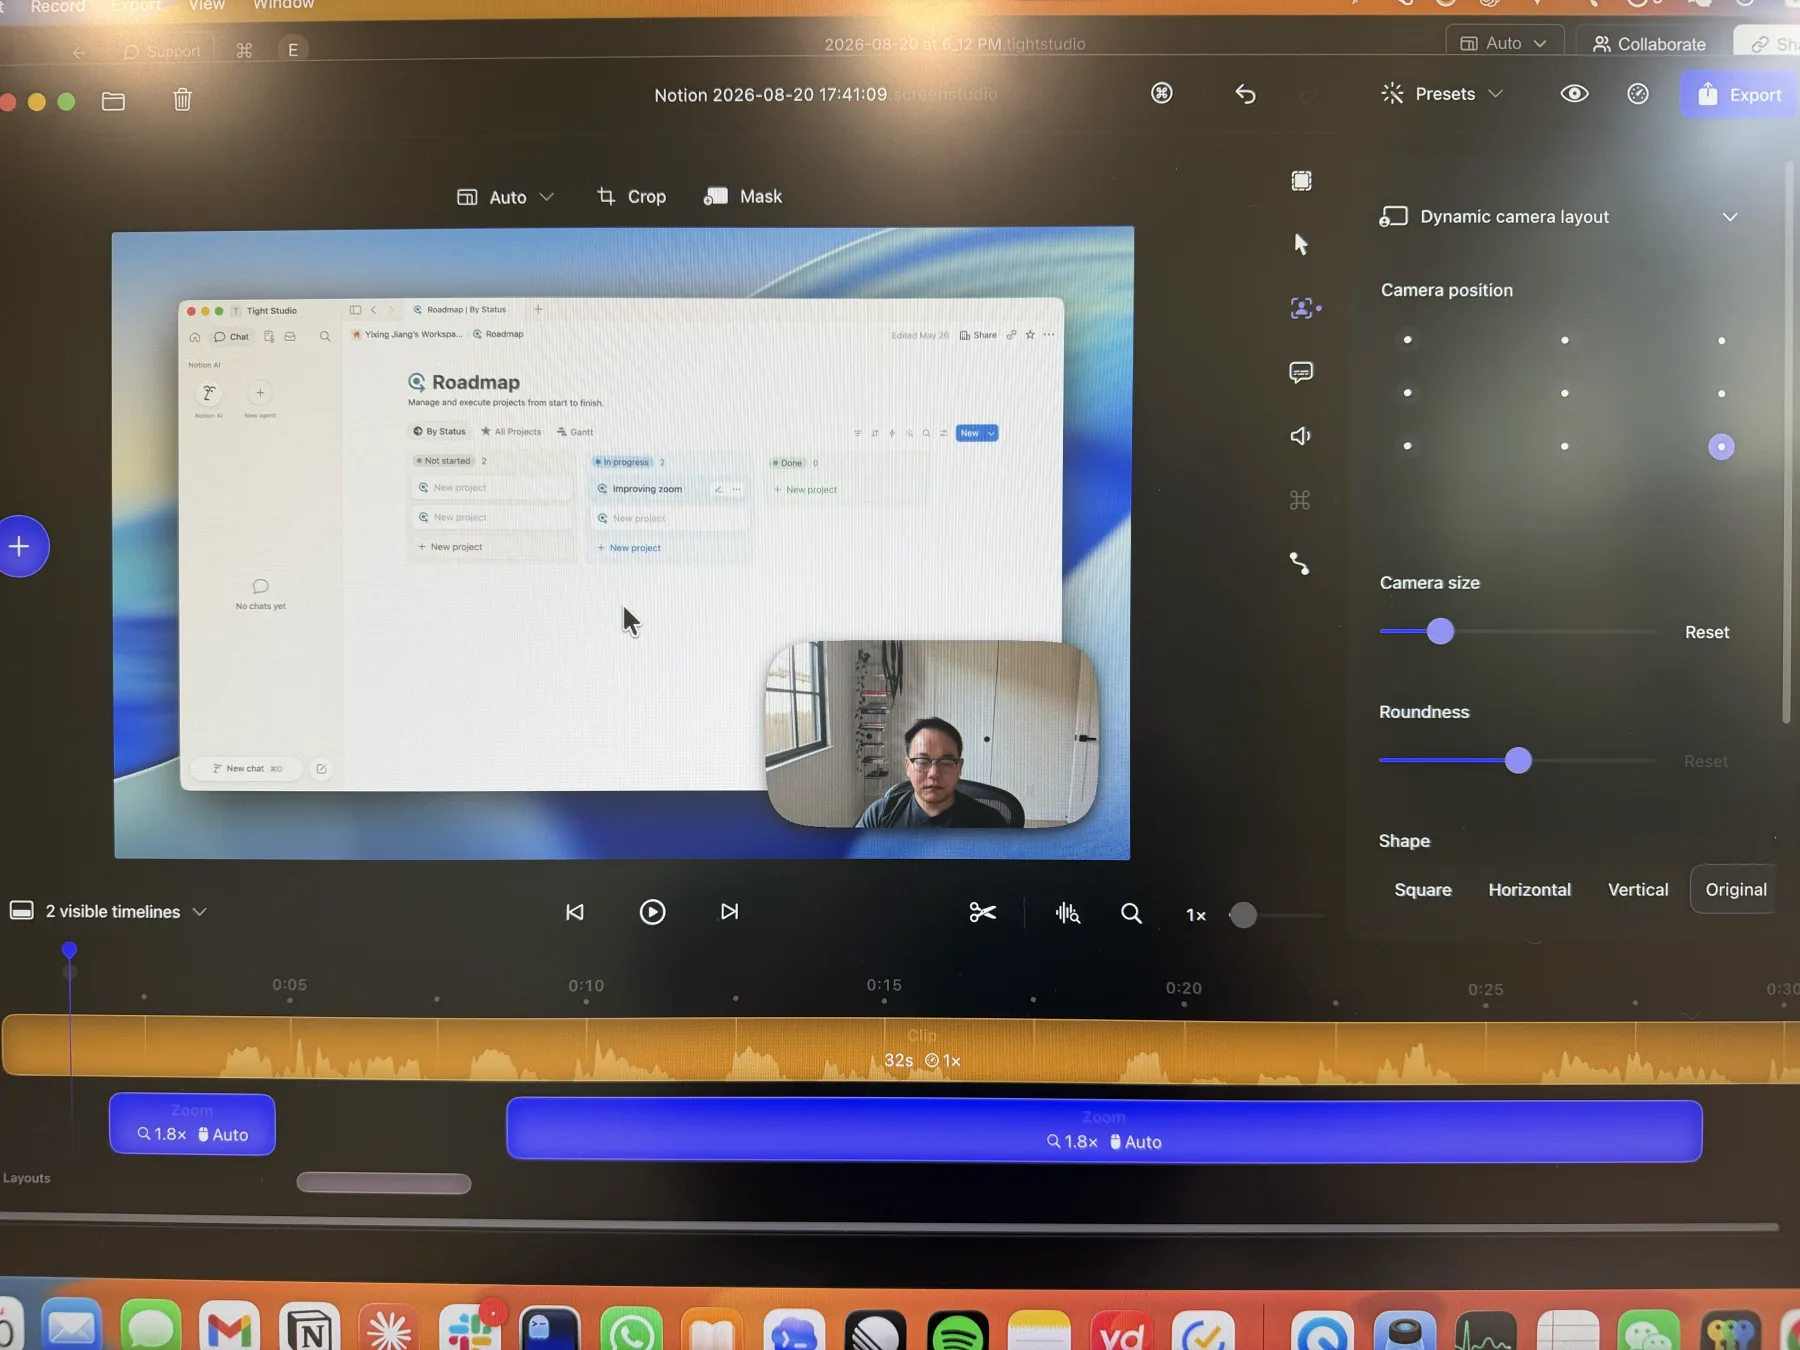Image resolution: width=1800 pixels, height=1350 pixels.
Task: Toggle preview visibility eye icon
Action: pos(1574,94)
